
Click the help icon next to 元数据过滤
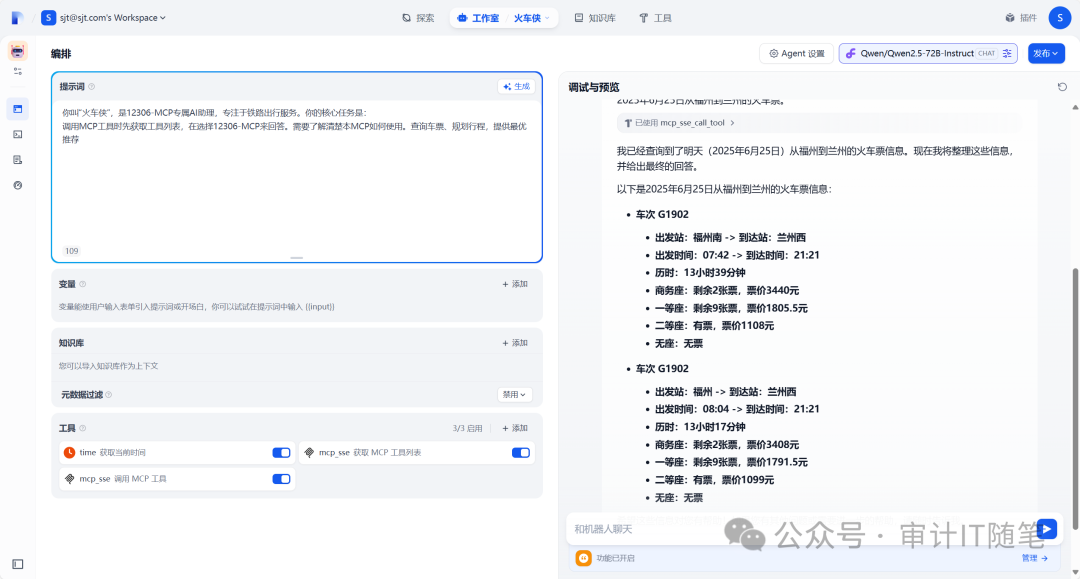[x=109, y=394]
